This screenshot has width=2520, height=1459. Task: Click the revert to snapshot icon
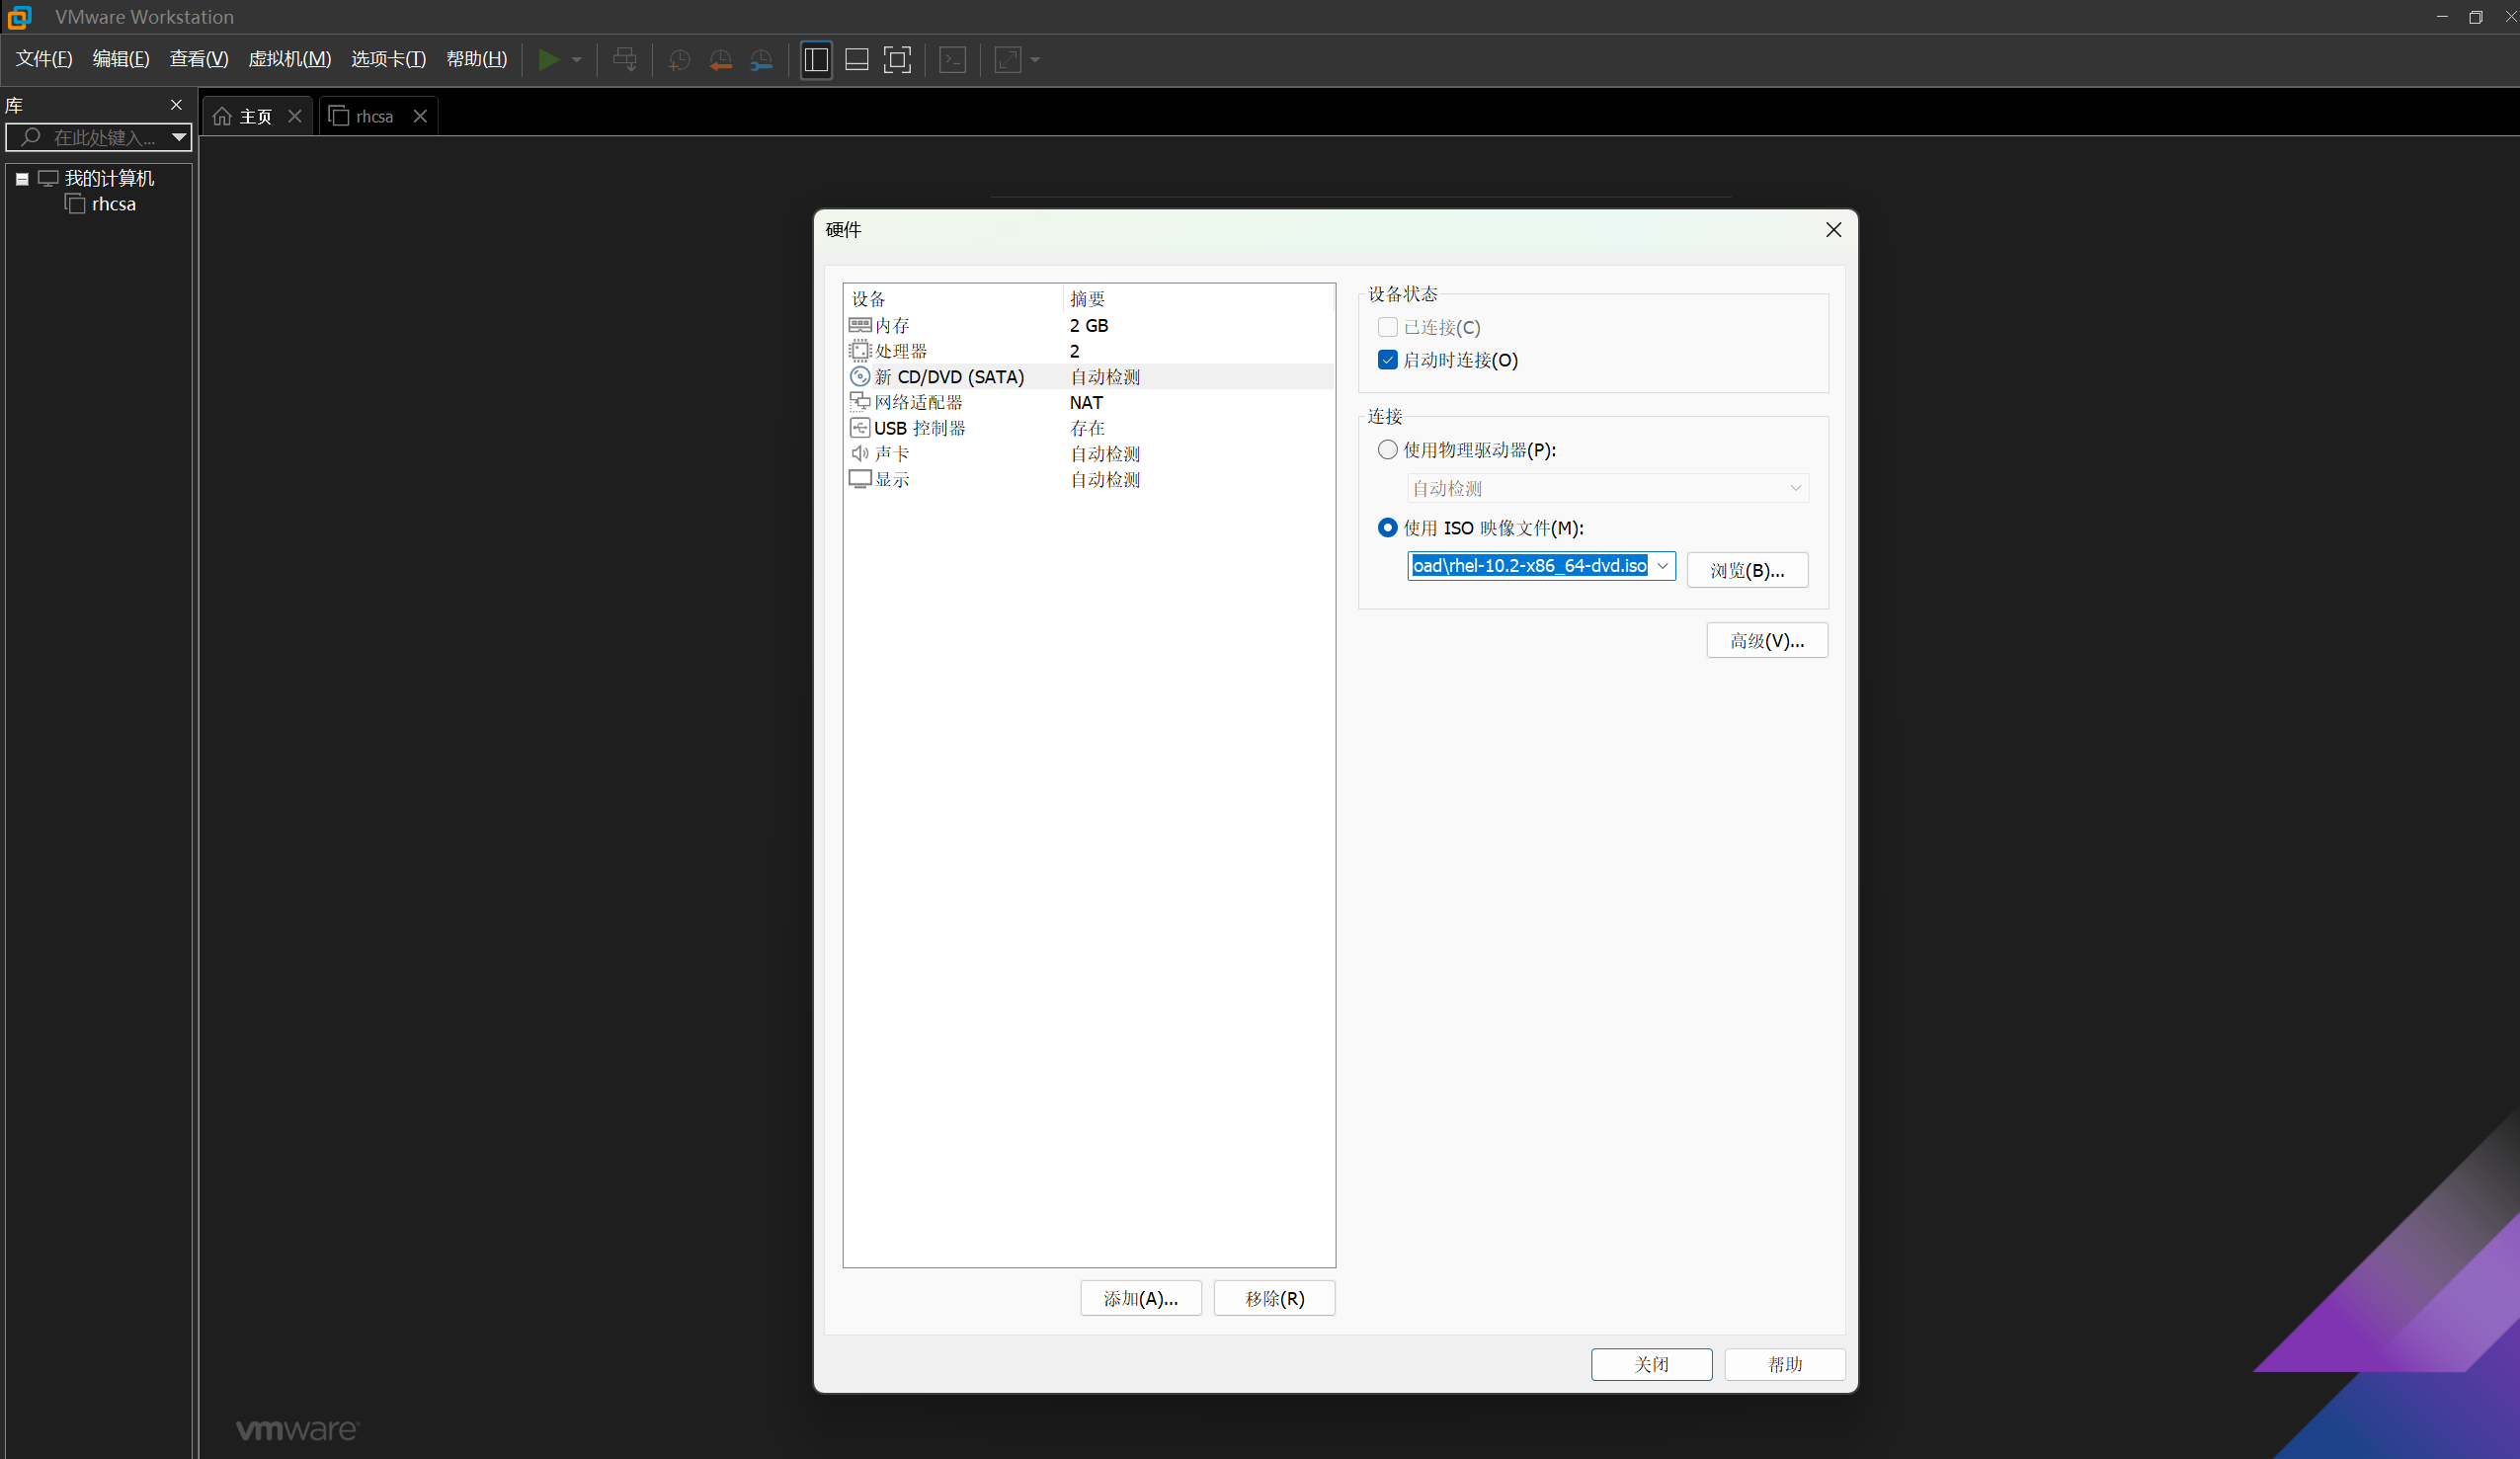coord(720,60)
